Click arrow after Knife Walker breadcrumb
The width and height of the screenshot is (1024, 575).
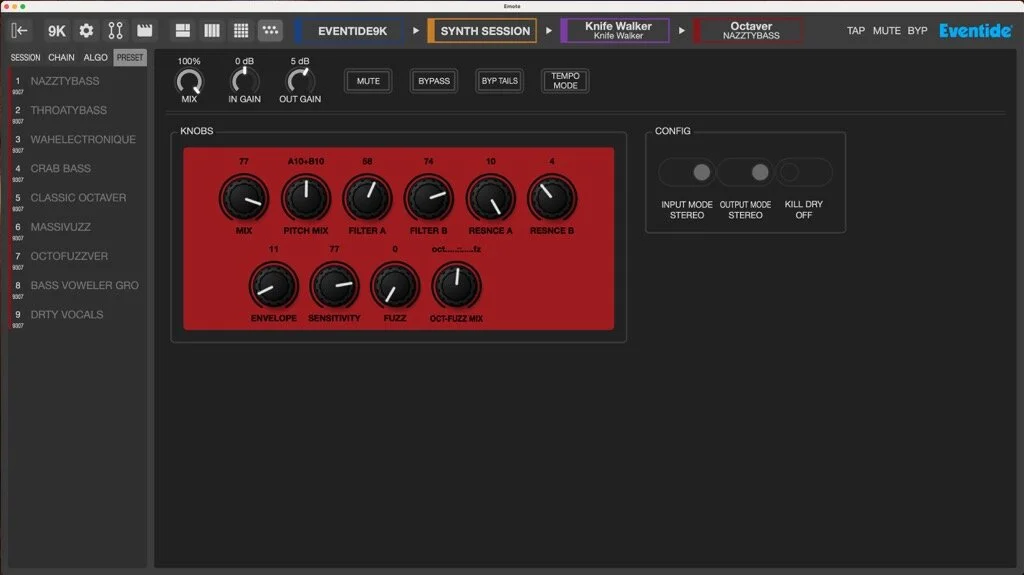(682, 31)
